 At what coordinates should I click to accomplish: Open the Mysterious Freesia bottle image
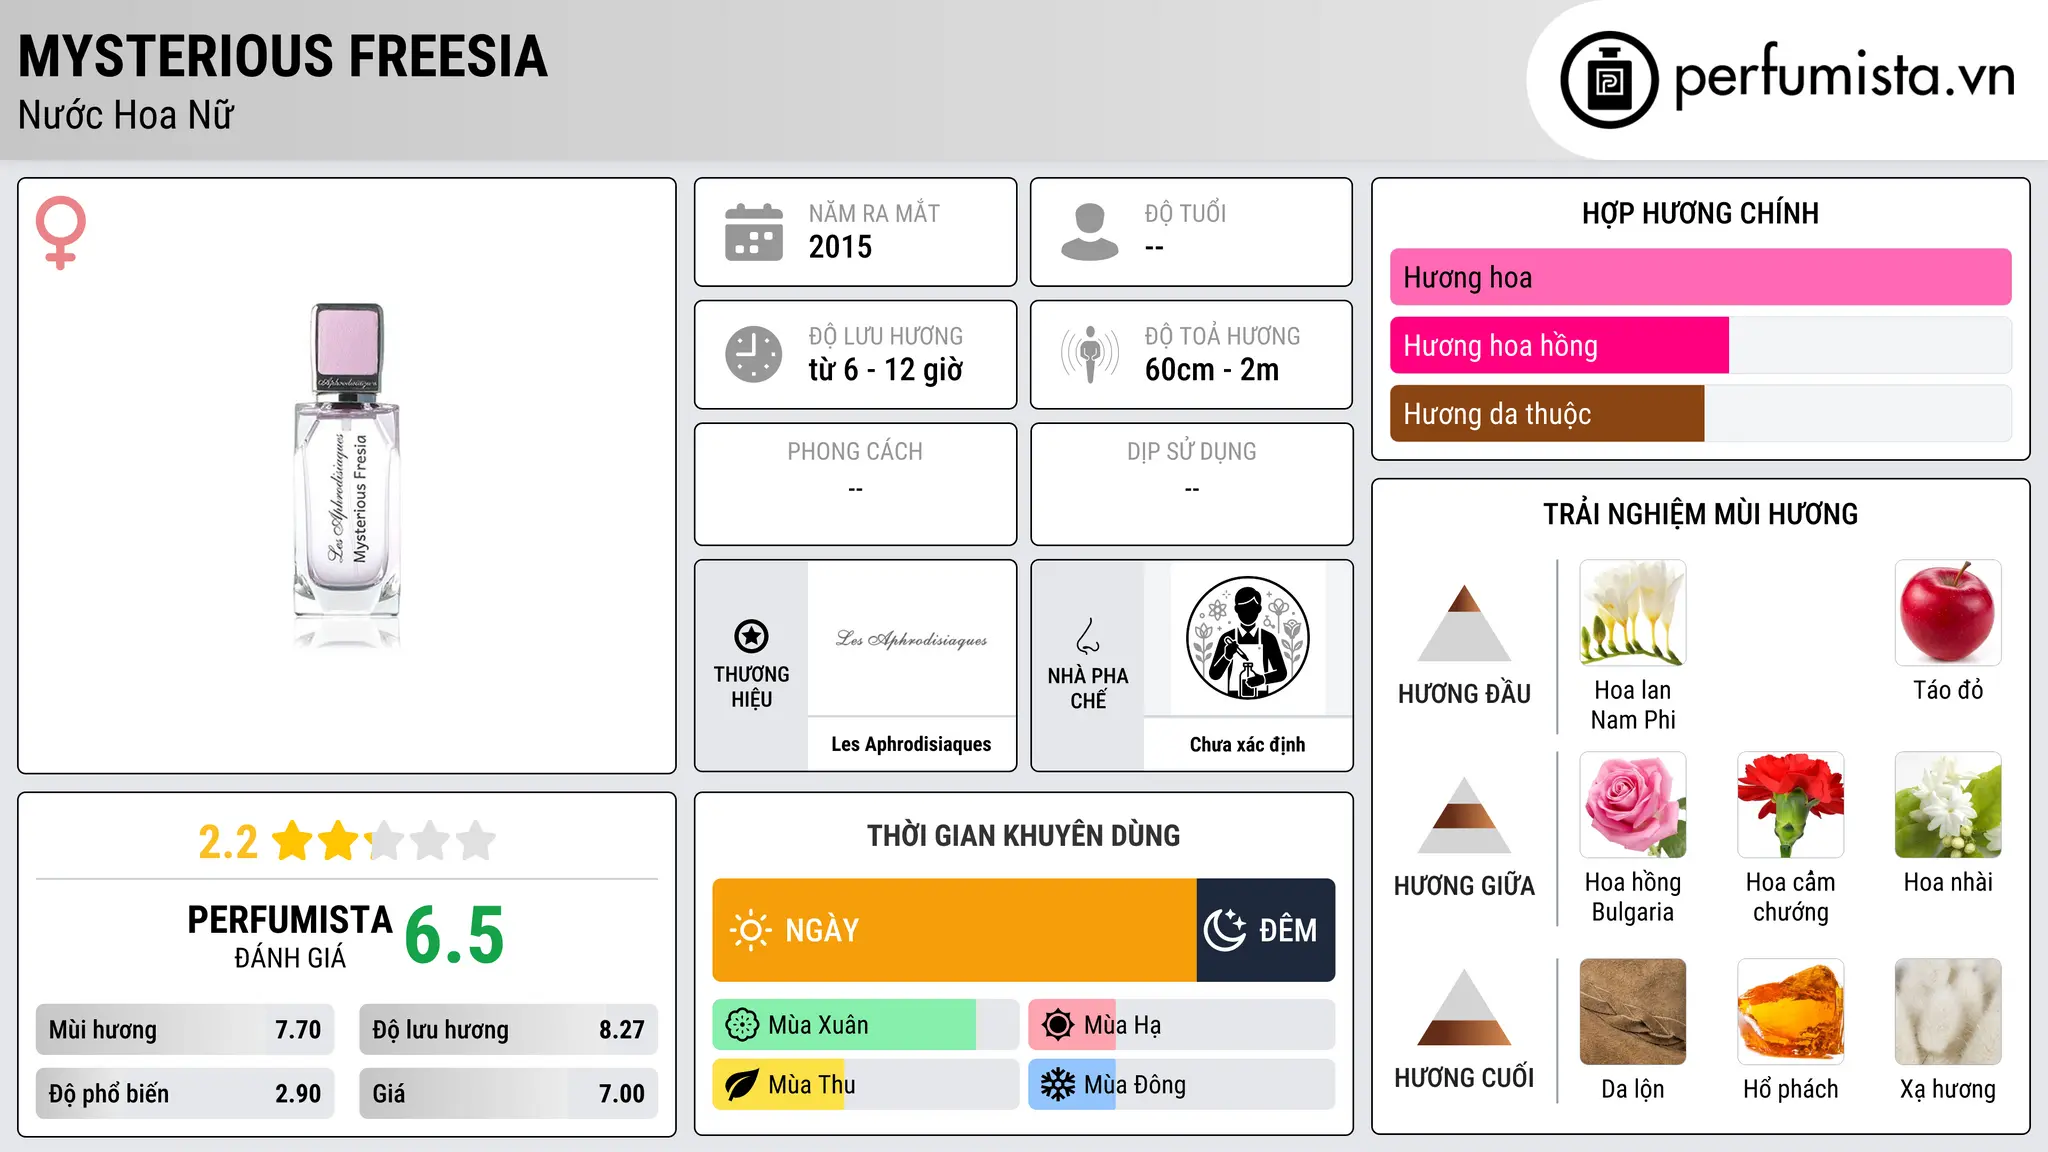[x=347, y=475]
